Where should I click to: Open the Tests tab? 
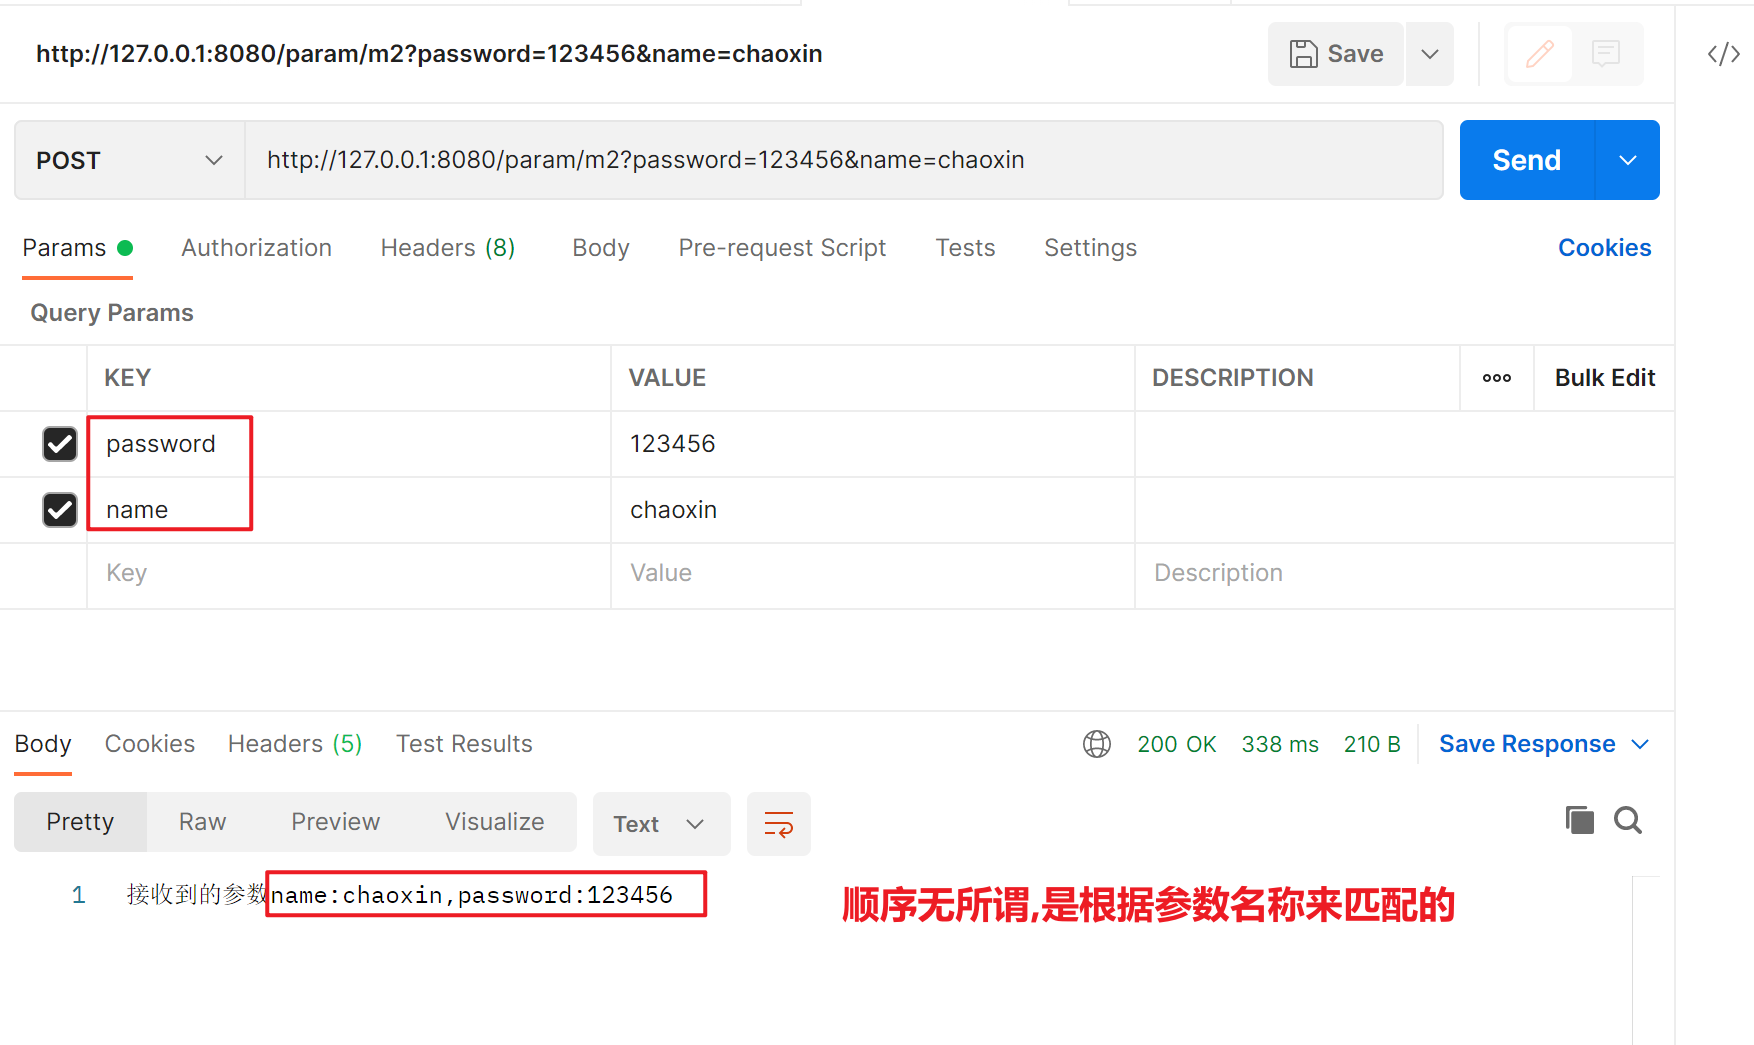965,248
